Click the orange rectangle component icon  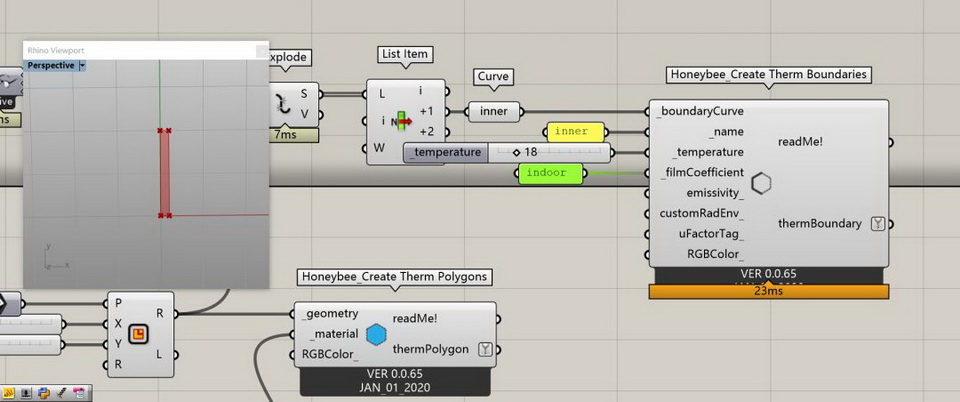pos(139,333)
